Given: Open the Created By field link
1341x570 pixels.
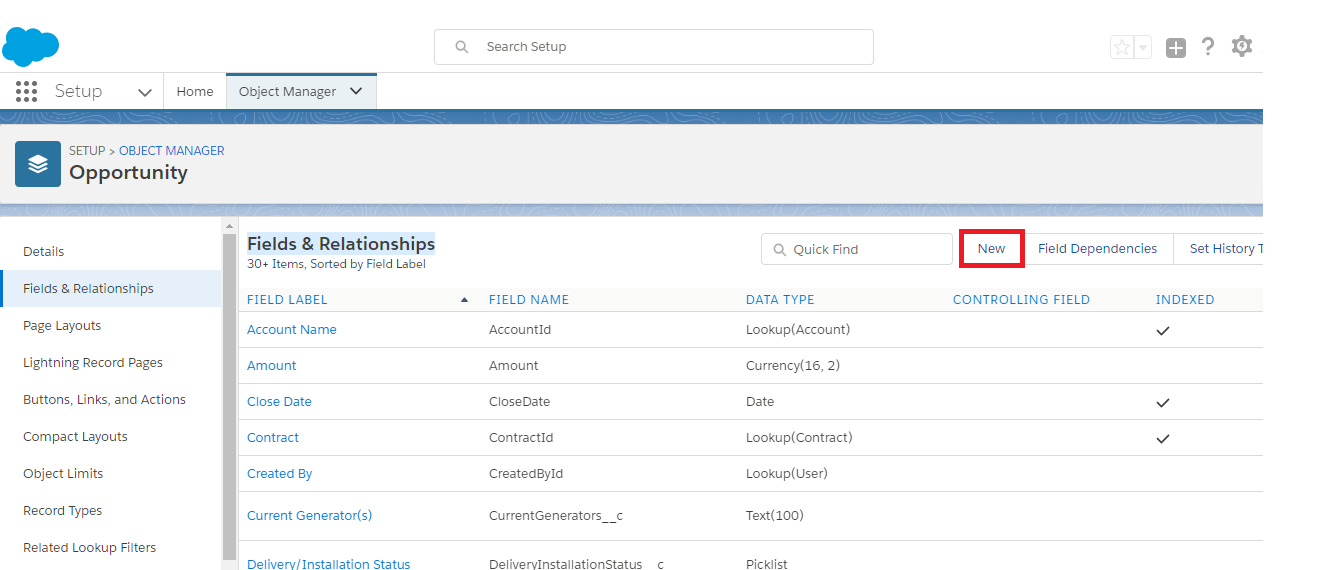Looking at the screenshot, I should [279, 474].
